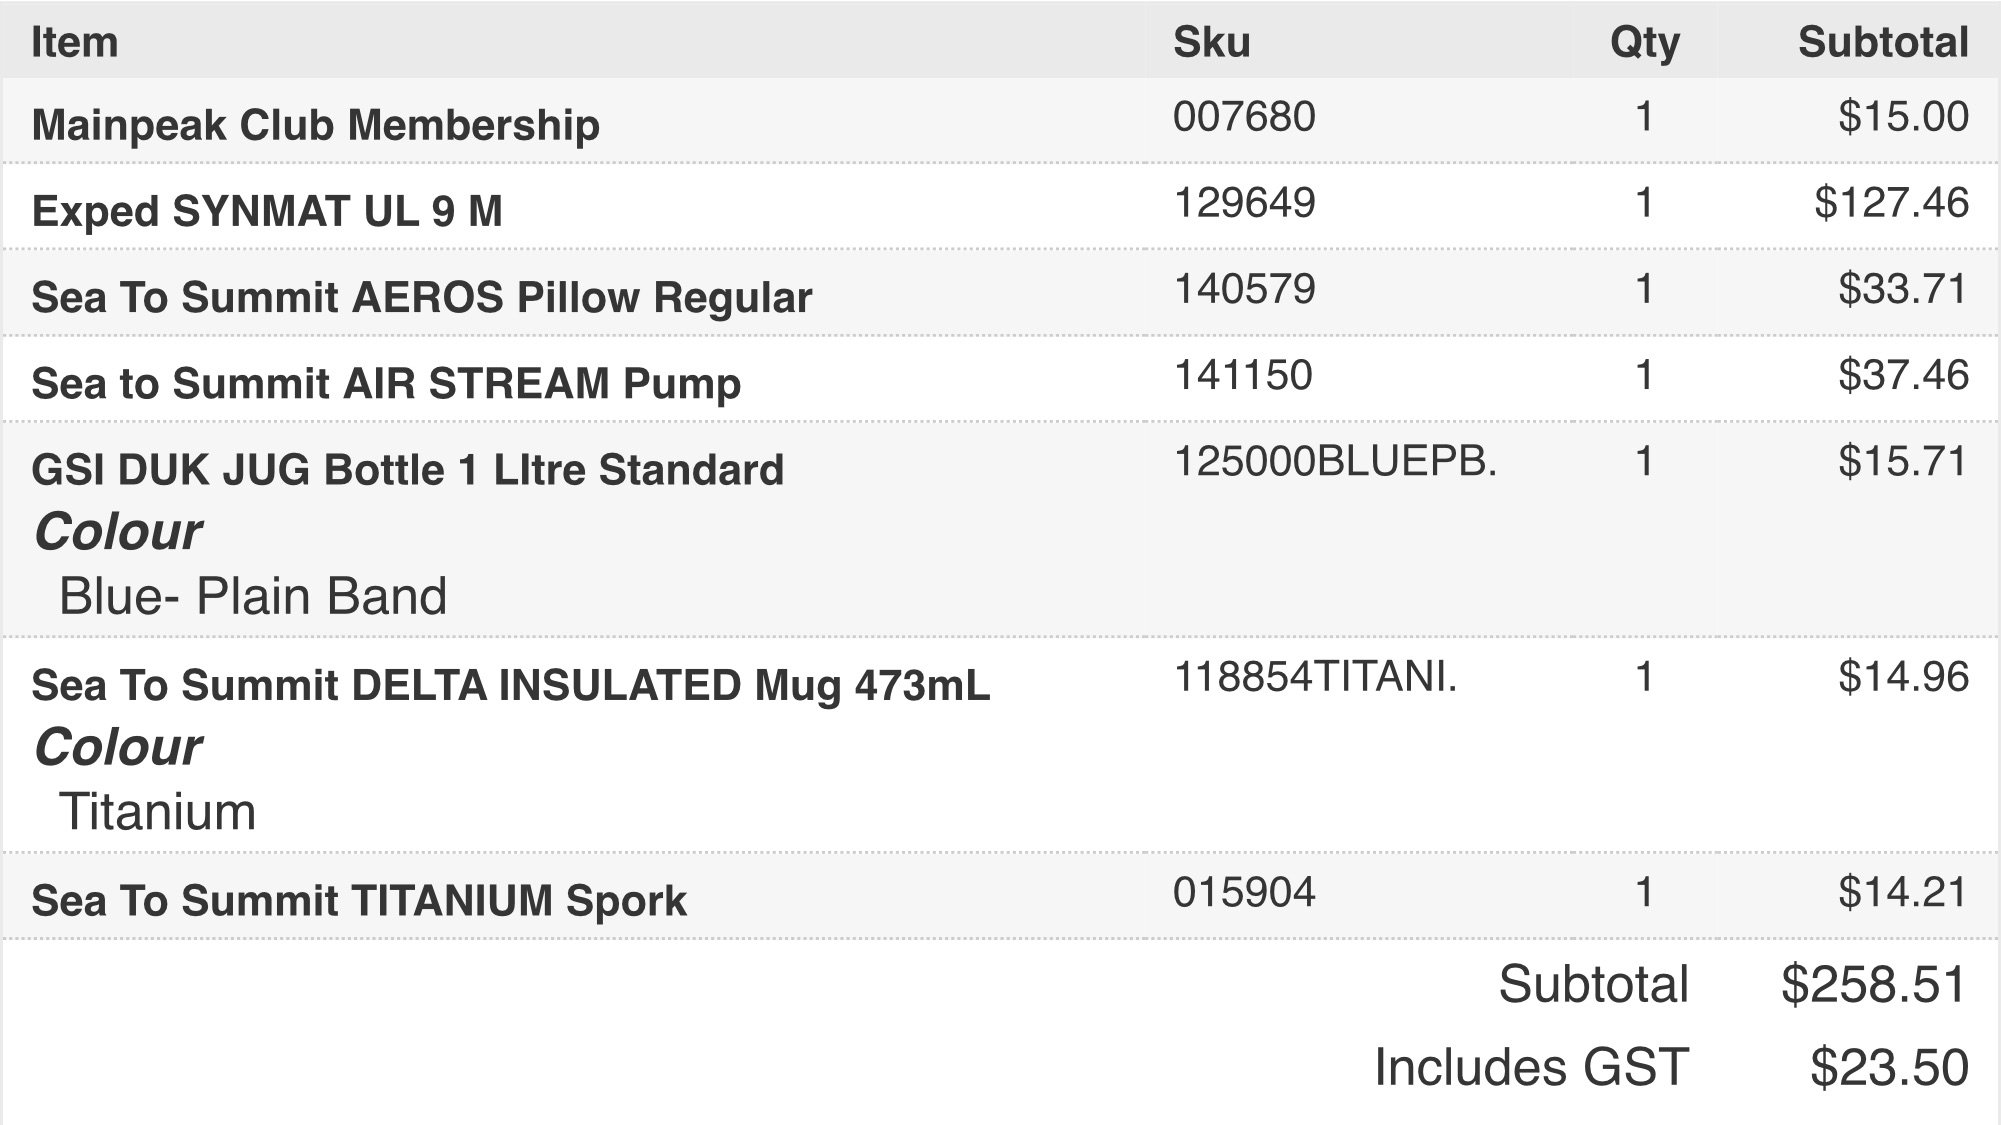Click SKU 015904 for the Spork

(1244, 892)
